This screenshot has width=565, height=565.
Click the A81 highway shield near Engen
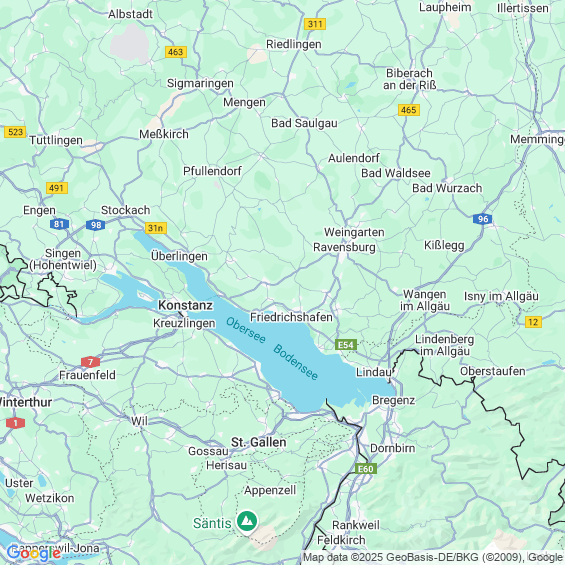(59, 224)
